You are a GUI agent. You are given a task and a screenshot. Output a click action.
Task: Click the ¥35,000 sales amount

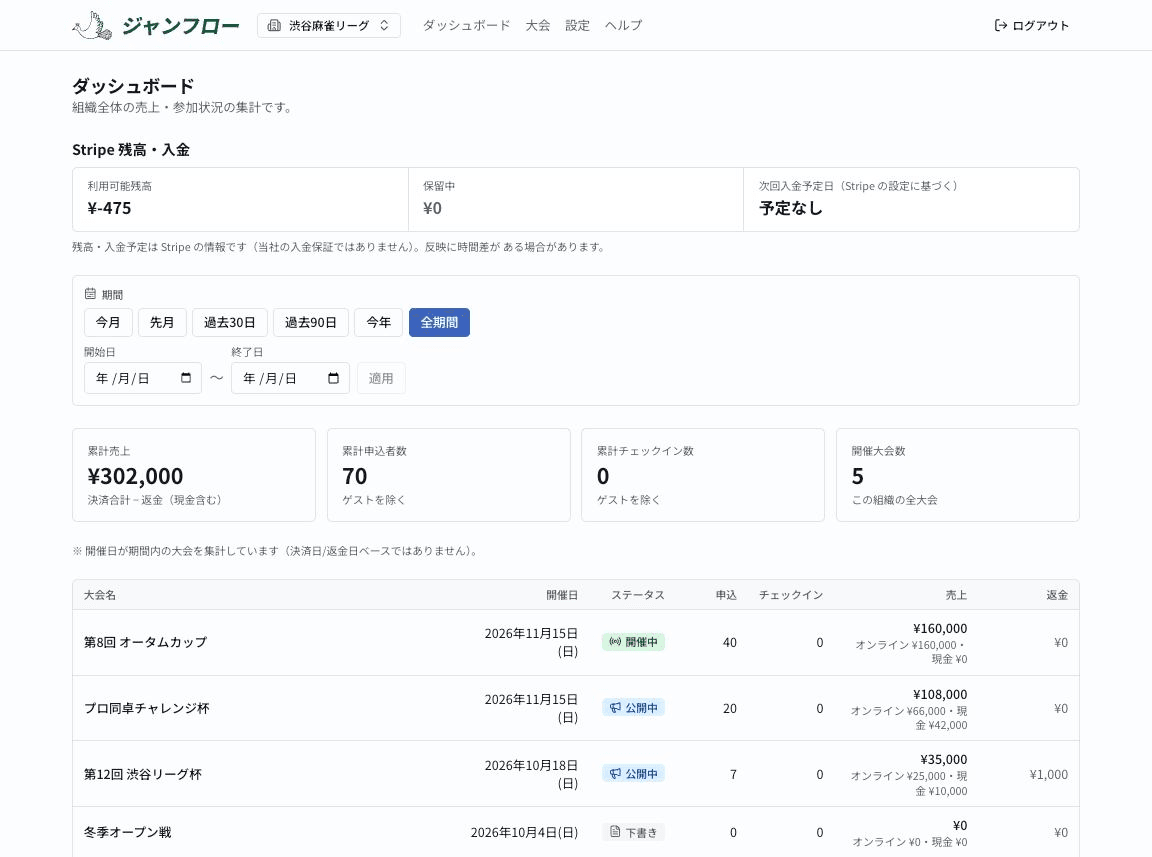click(x=943, y=760)
